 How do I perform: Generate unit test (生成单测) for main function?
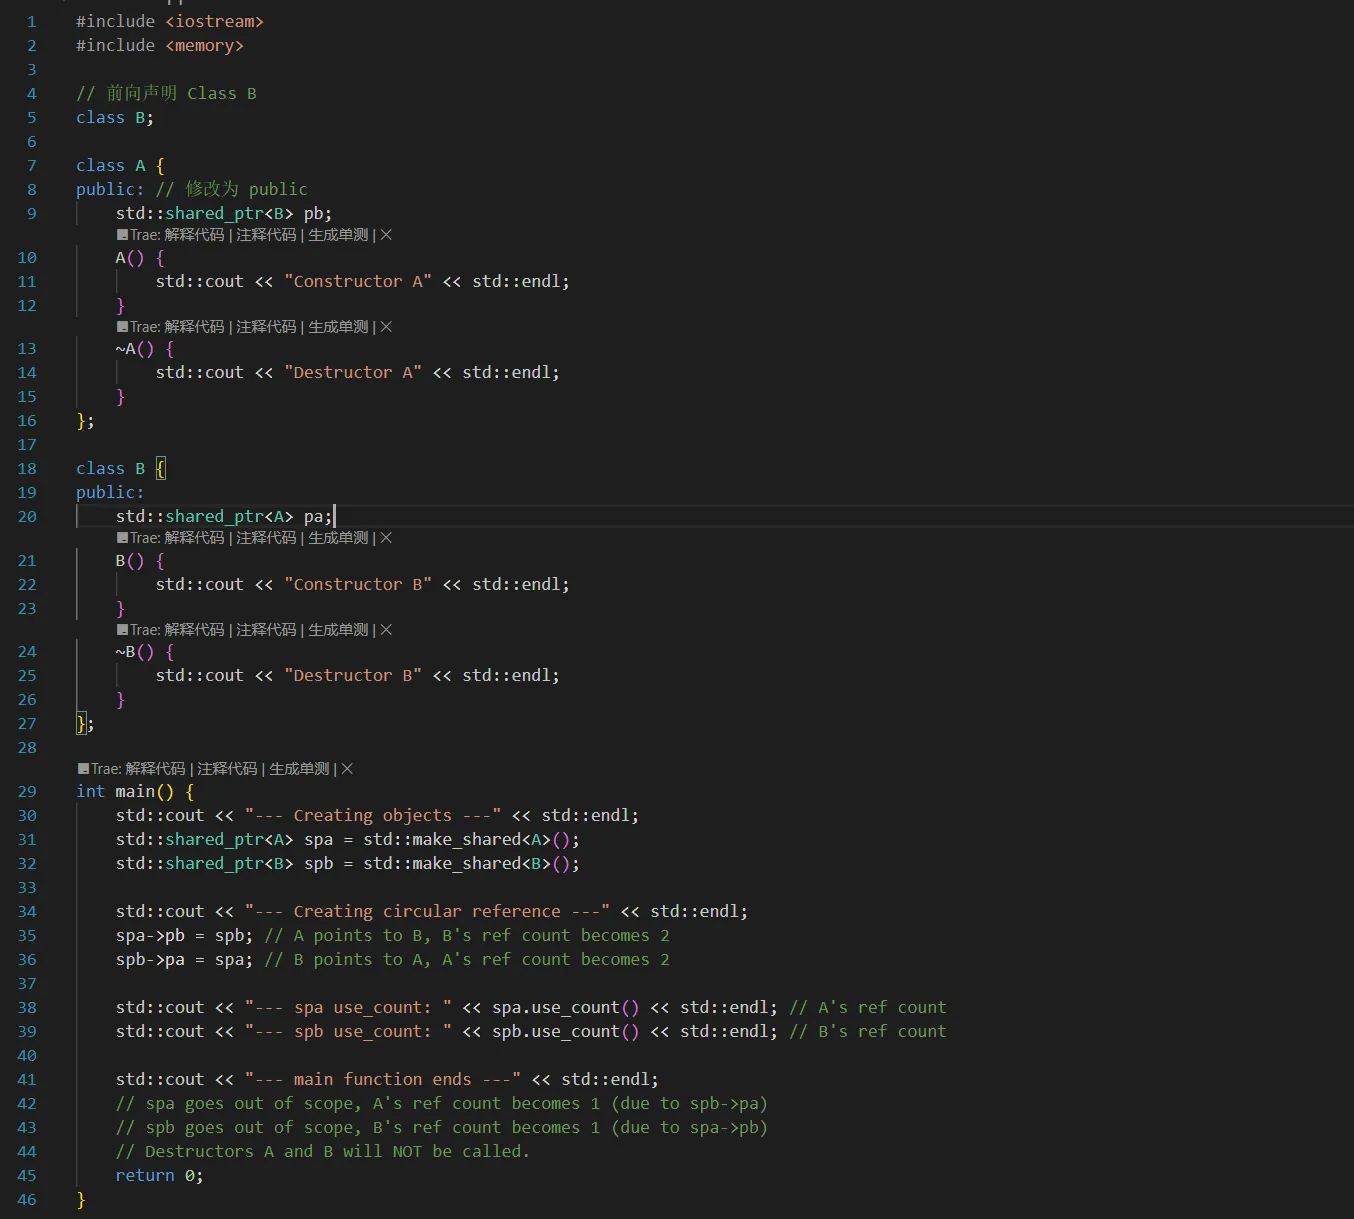click(x=299, y=769)
